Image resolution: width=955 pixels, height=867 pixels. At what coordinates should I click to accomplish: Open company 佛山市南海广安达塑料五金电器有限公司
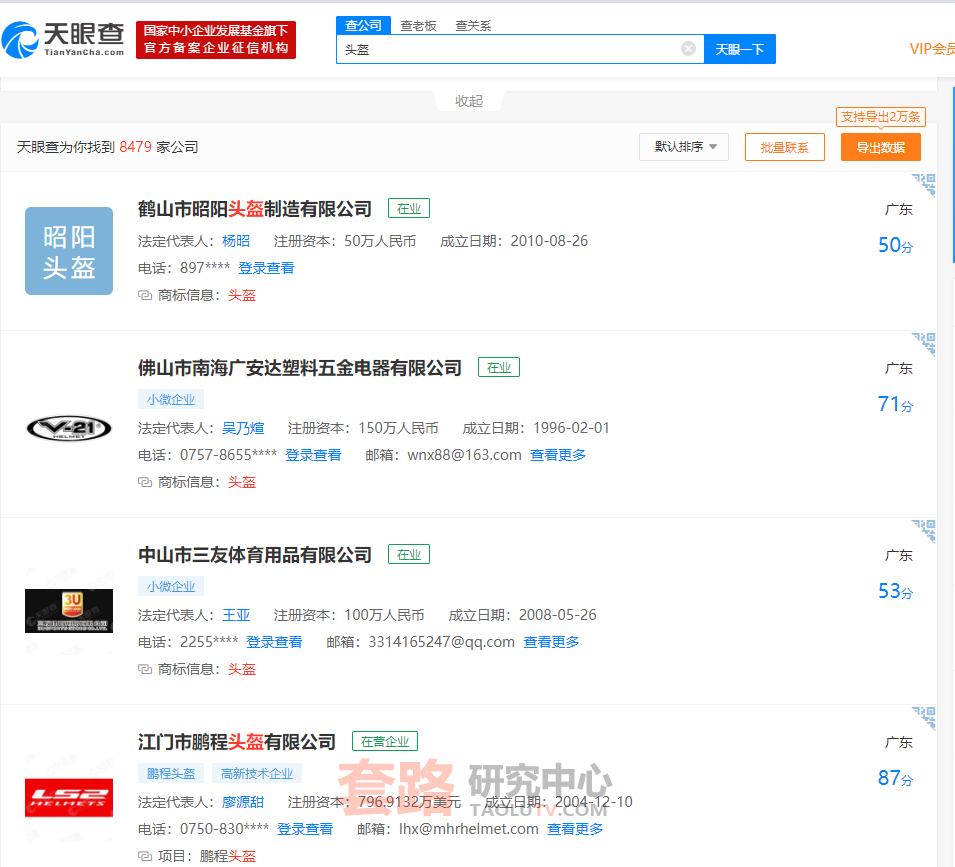point(300,368)
